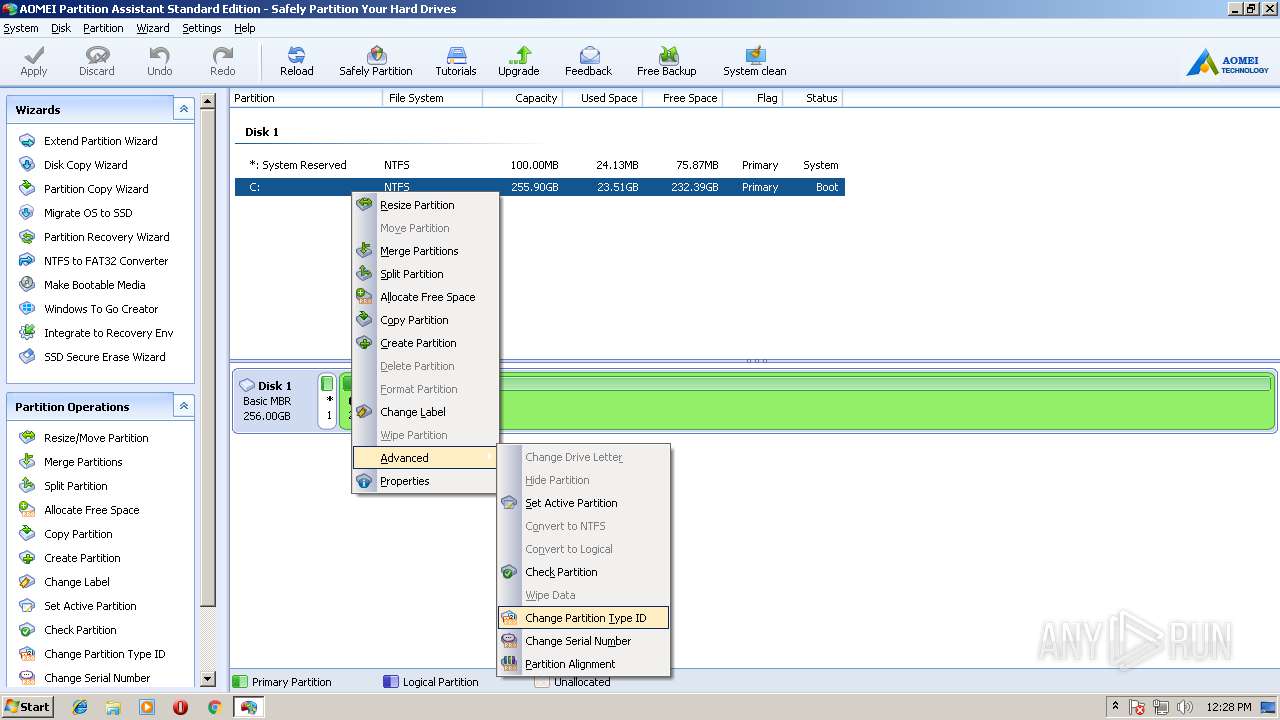This screenshot has height=720, width=1280.
Task: Sort by the Capacity column header
Action: [x=522, y=98]
